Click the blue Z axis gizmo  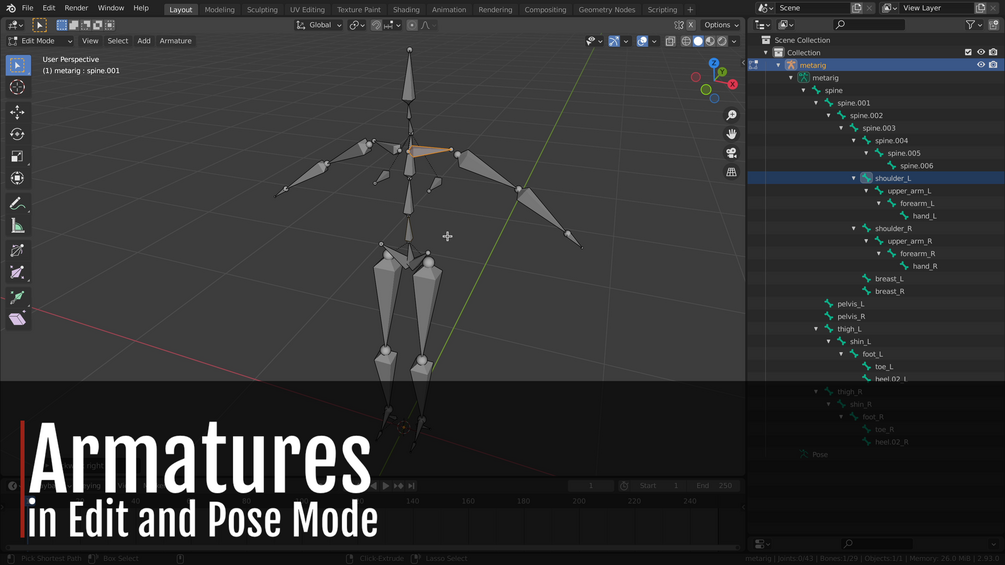click(713, 63)
